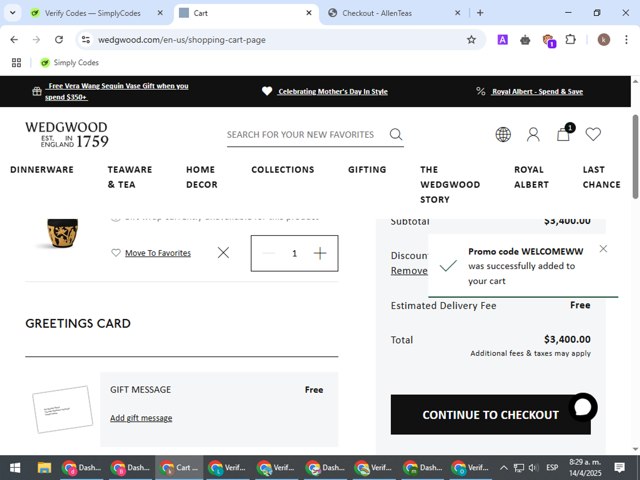Open Royal Albert Spend & Save link
Image resolution: width=640 pixels, height=480 pixels.
pyautogui.click(x=537, y=91)
